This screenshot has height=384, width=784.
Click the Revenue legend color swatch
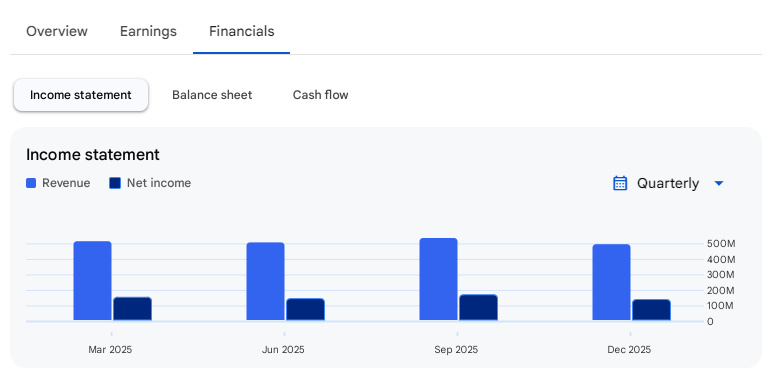coord(31,184)
